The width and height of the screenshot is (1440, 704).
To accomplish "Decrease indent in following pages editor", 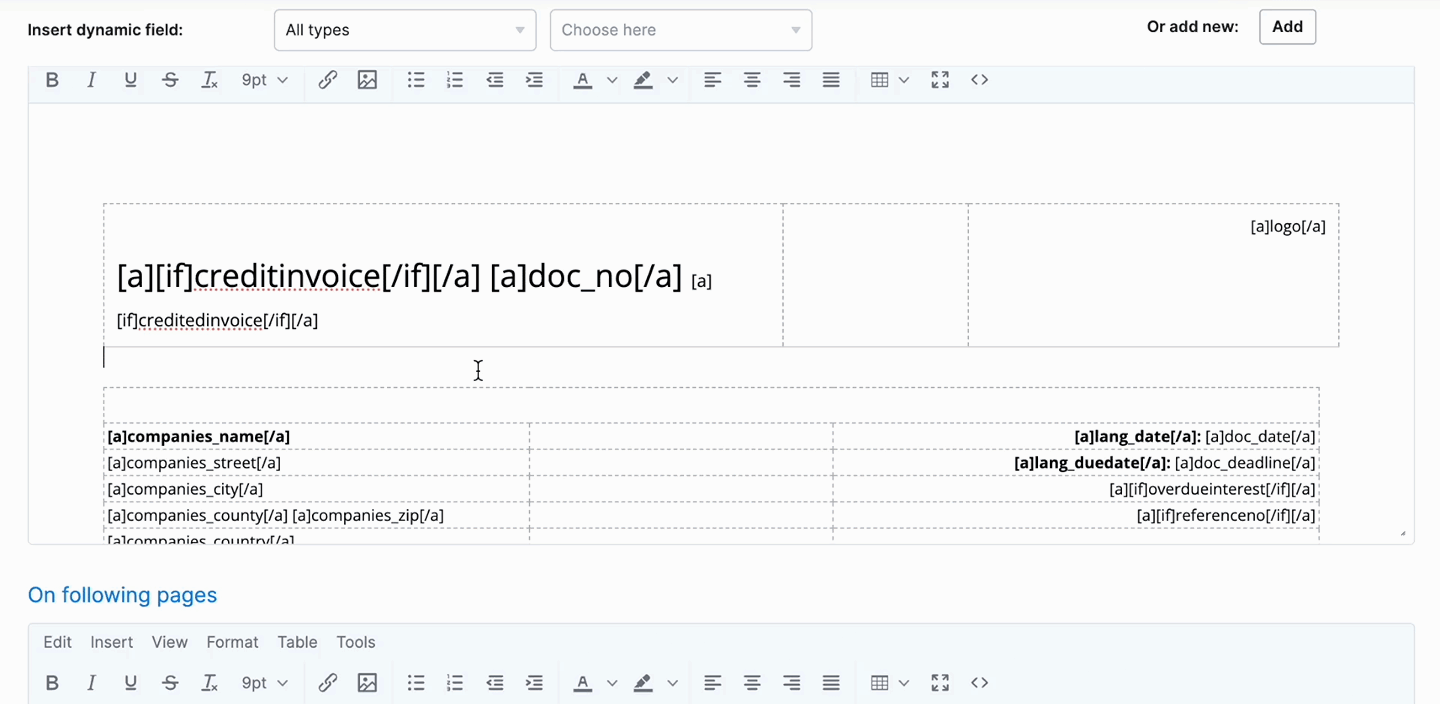I will [x=495, y=683].
